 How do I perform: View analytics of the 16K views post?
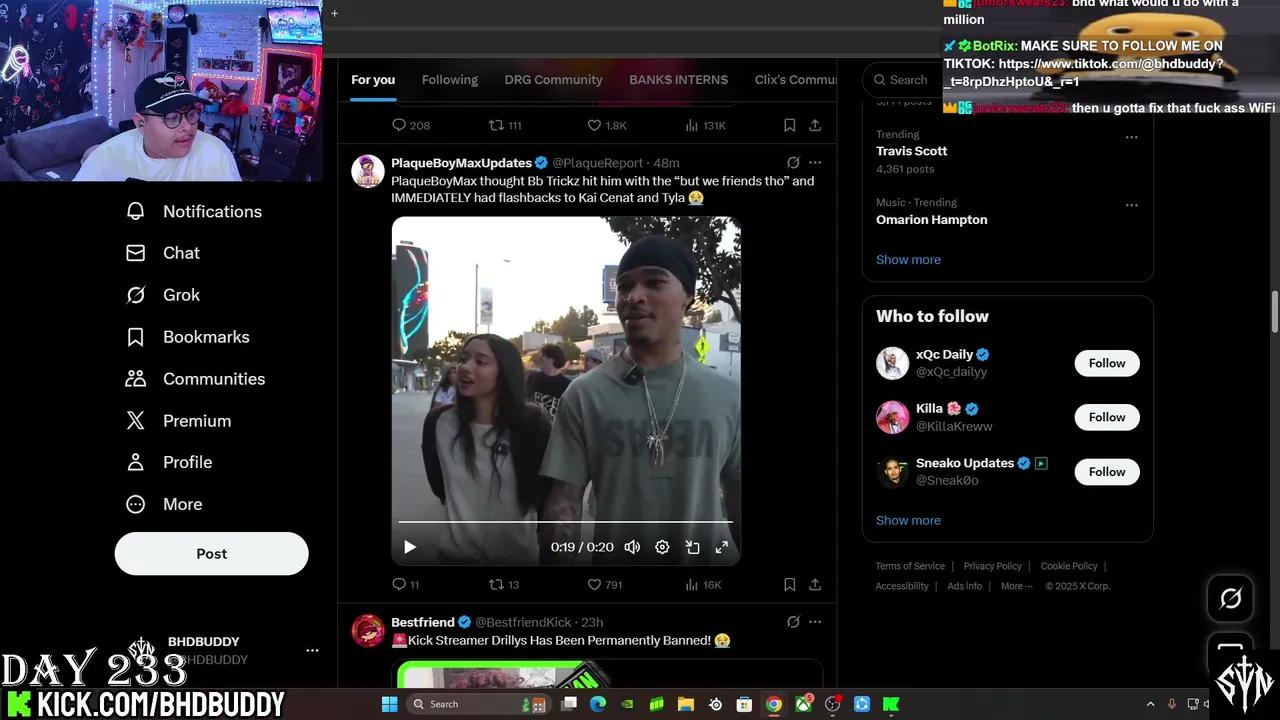pos(703,584)
